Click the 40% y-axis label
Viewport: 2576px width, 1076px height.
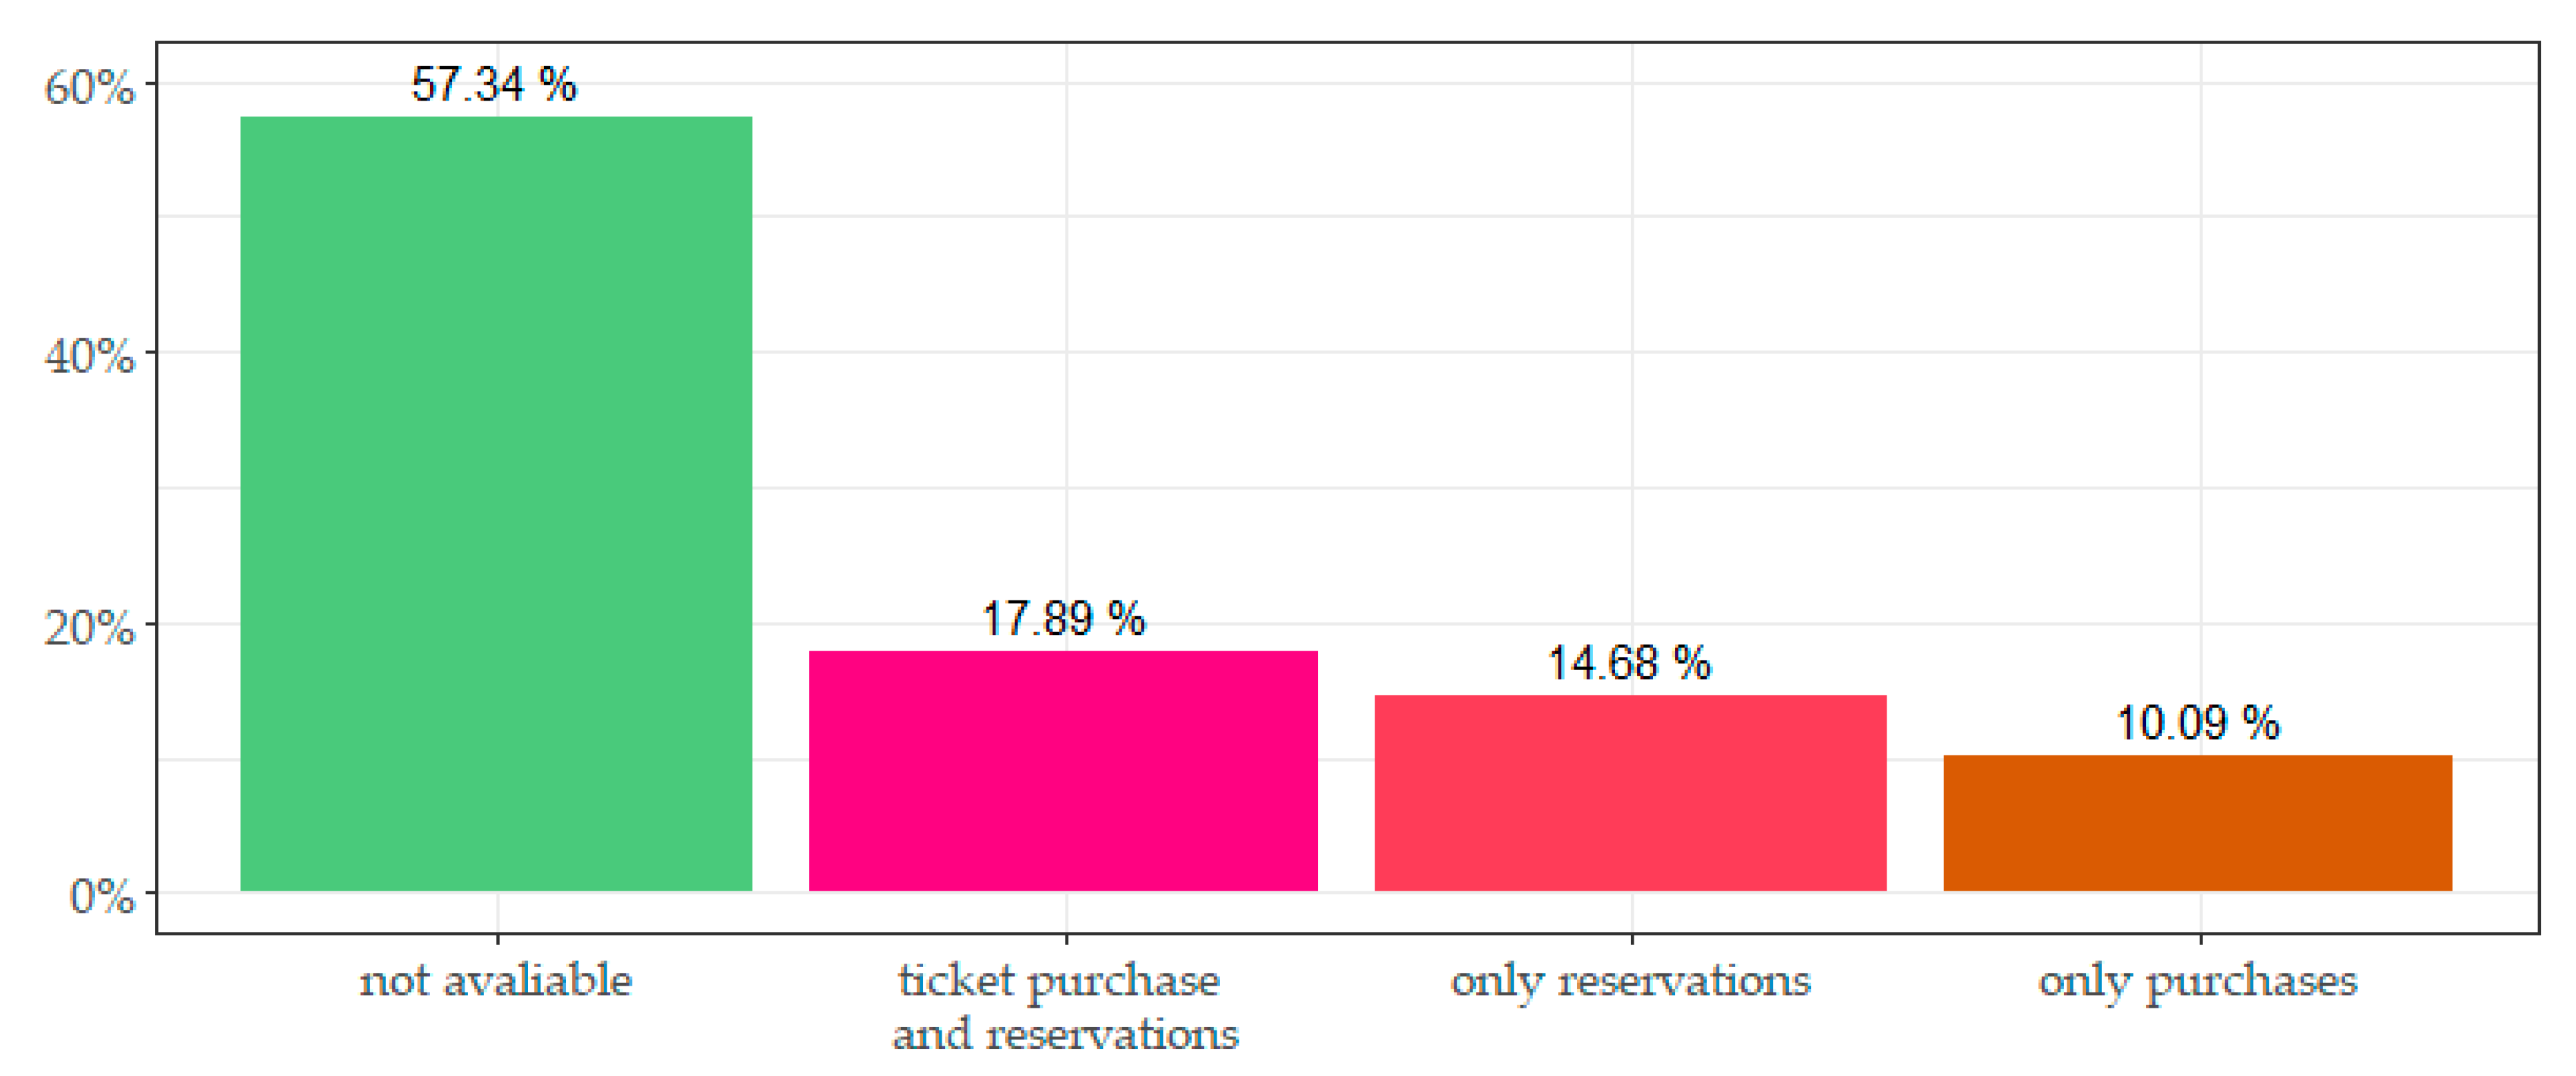pos(89,356)
